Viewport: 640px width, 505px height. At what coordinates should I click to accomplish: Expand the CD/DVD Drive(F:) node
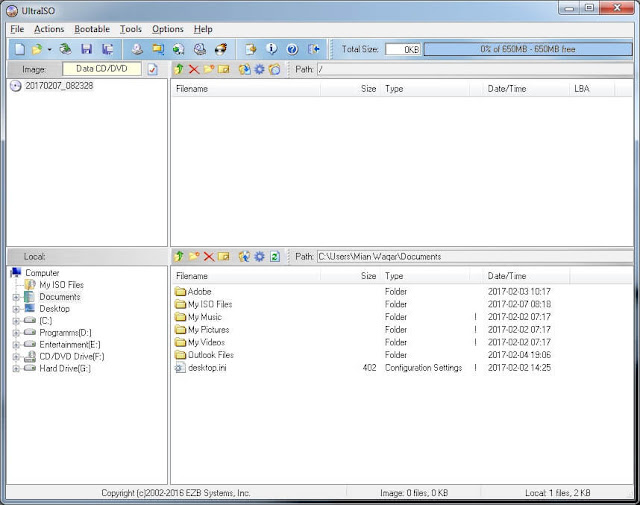tap(16, 357)
